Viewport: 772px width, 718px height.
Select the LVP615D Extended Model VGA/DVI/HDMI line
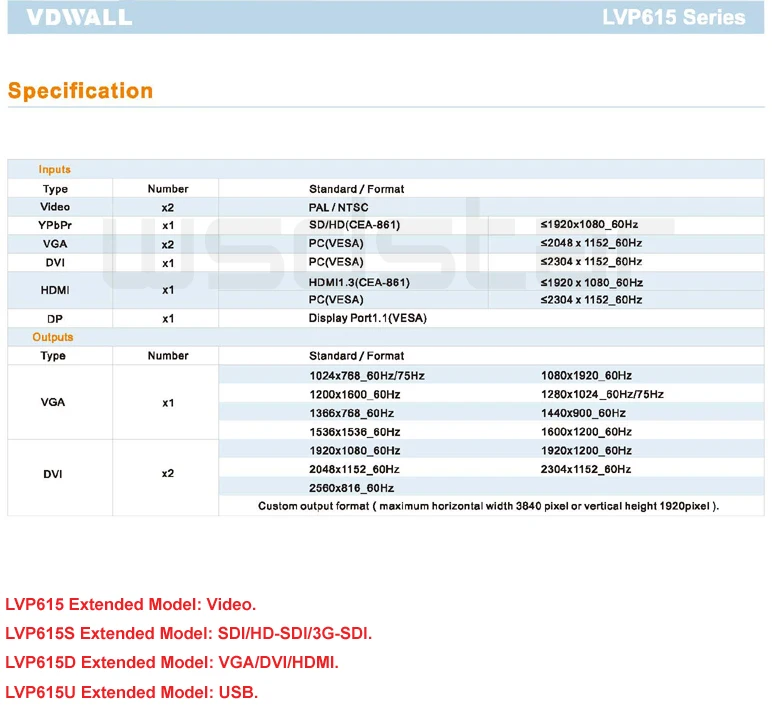point(172,663)
